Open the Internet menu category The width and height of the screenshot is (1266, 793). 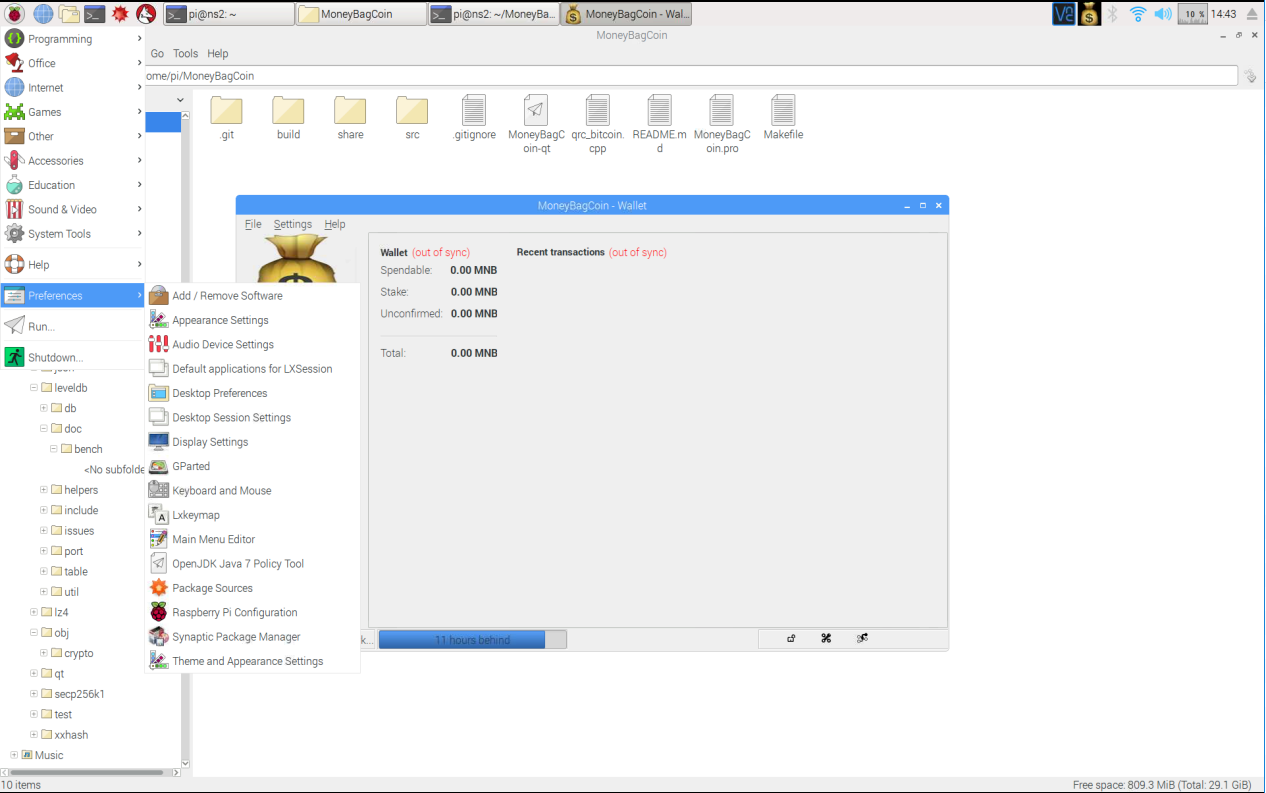click(x=73, y=88)
